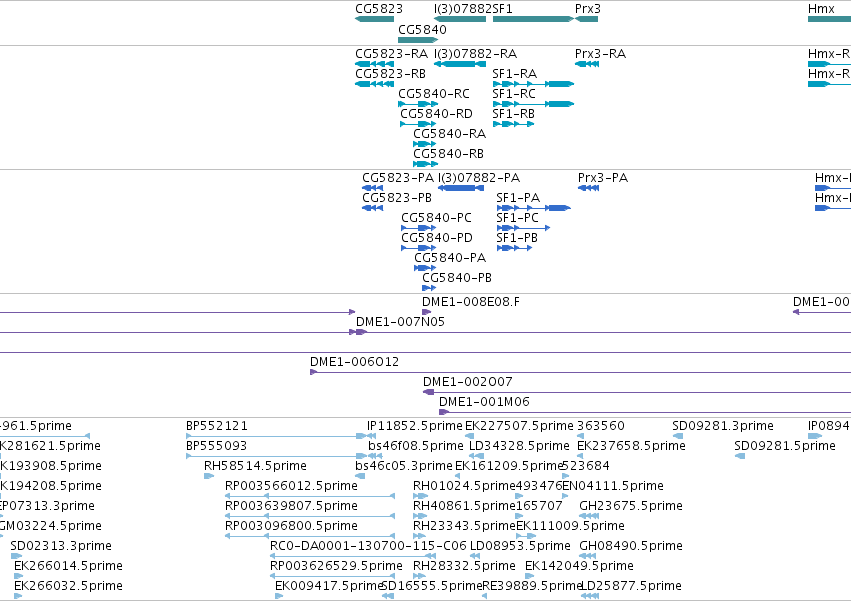
Task: Select the SF1-PB protein label
Action: click(x=517, y=238)
